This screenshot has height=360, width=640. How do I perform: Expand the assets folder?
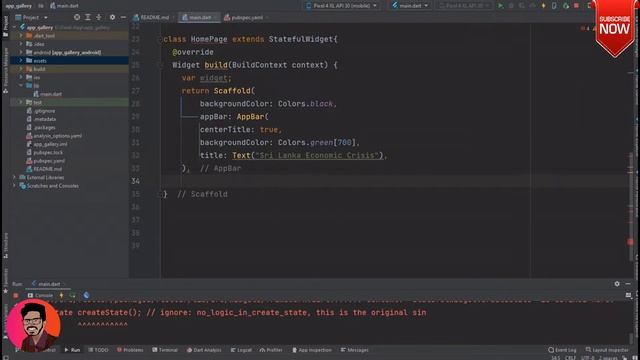21,61
